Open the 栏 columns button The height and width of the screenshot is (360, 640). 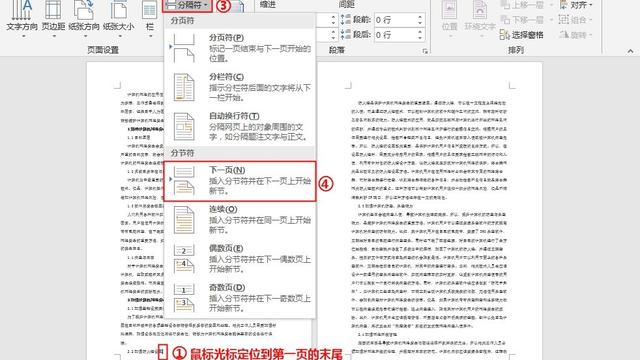click(x=150, y=18)
